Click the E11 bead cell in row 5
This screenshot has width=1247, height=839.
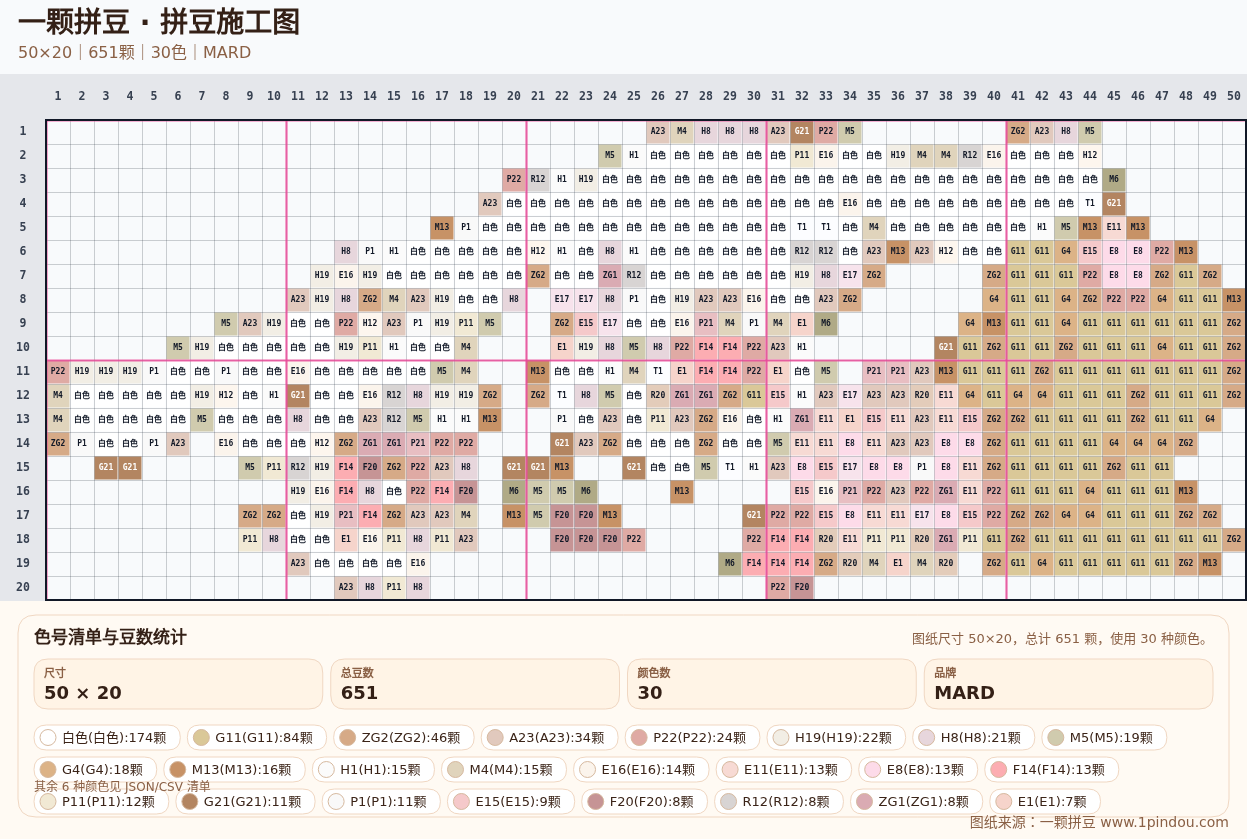1114,227
